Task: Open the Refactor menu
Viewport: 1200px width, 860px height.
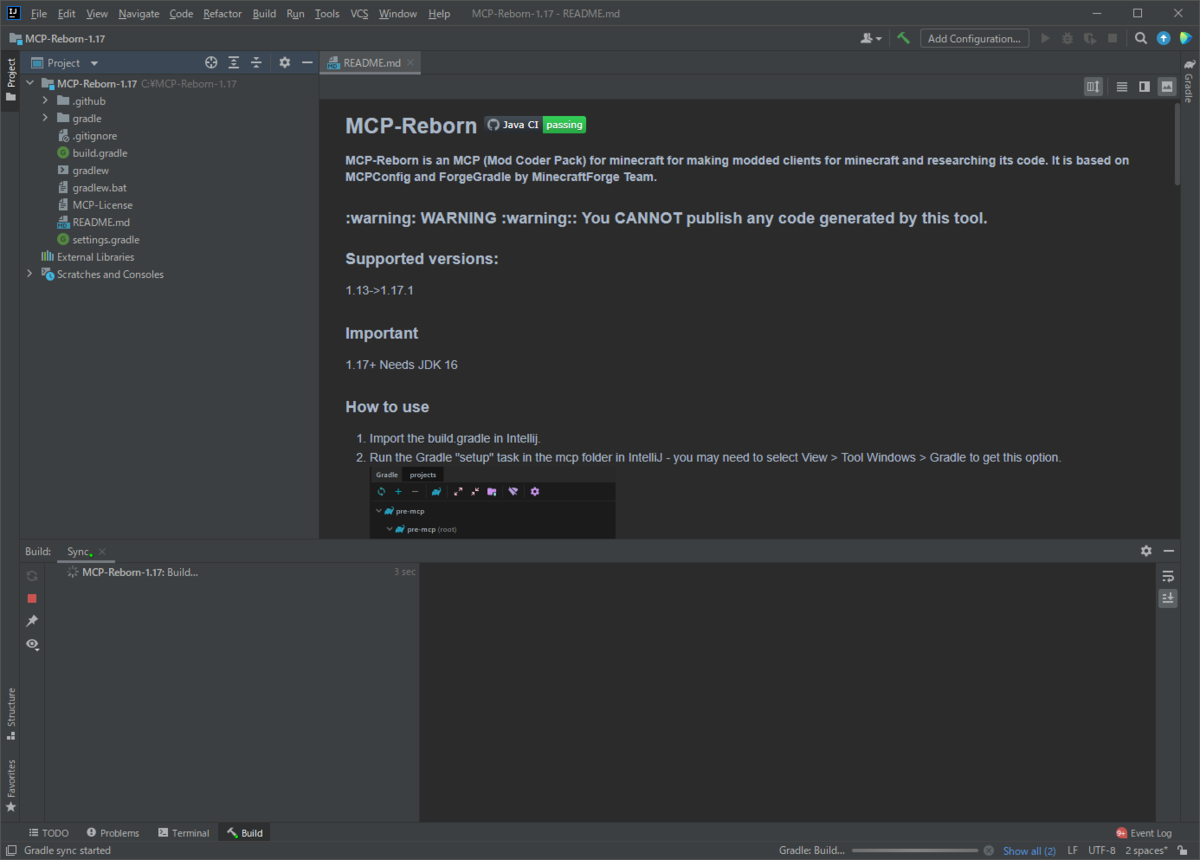Action: pos(222,14)
